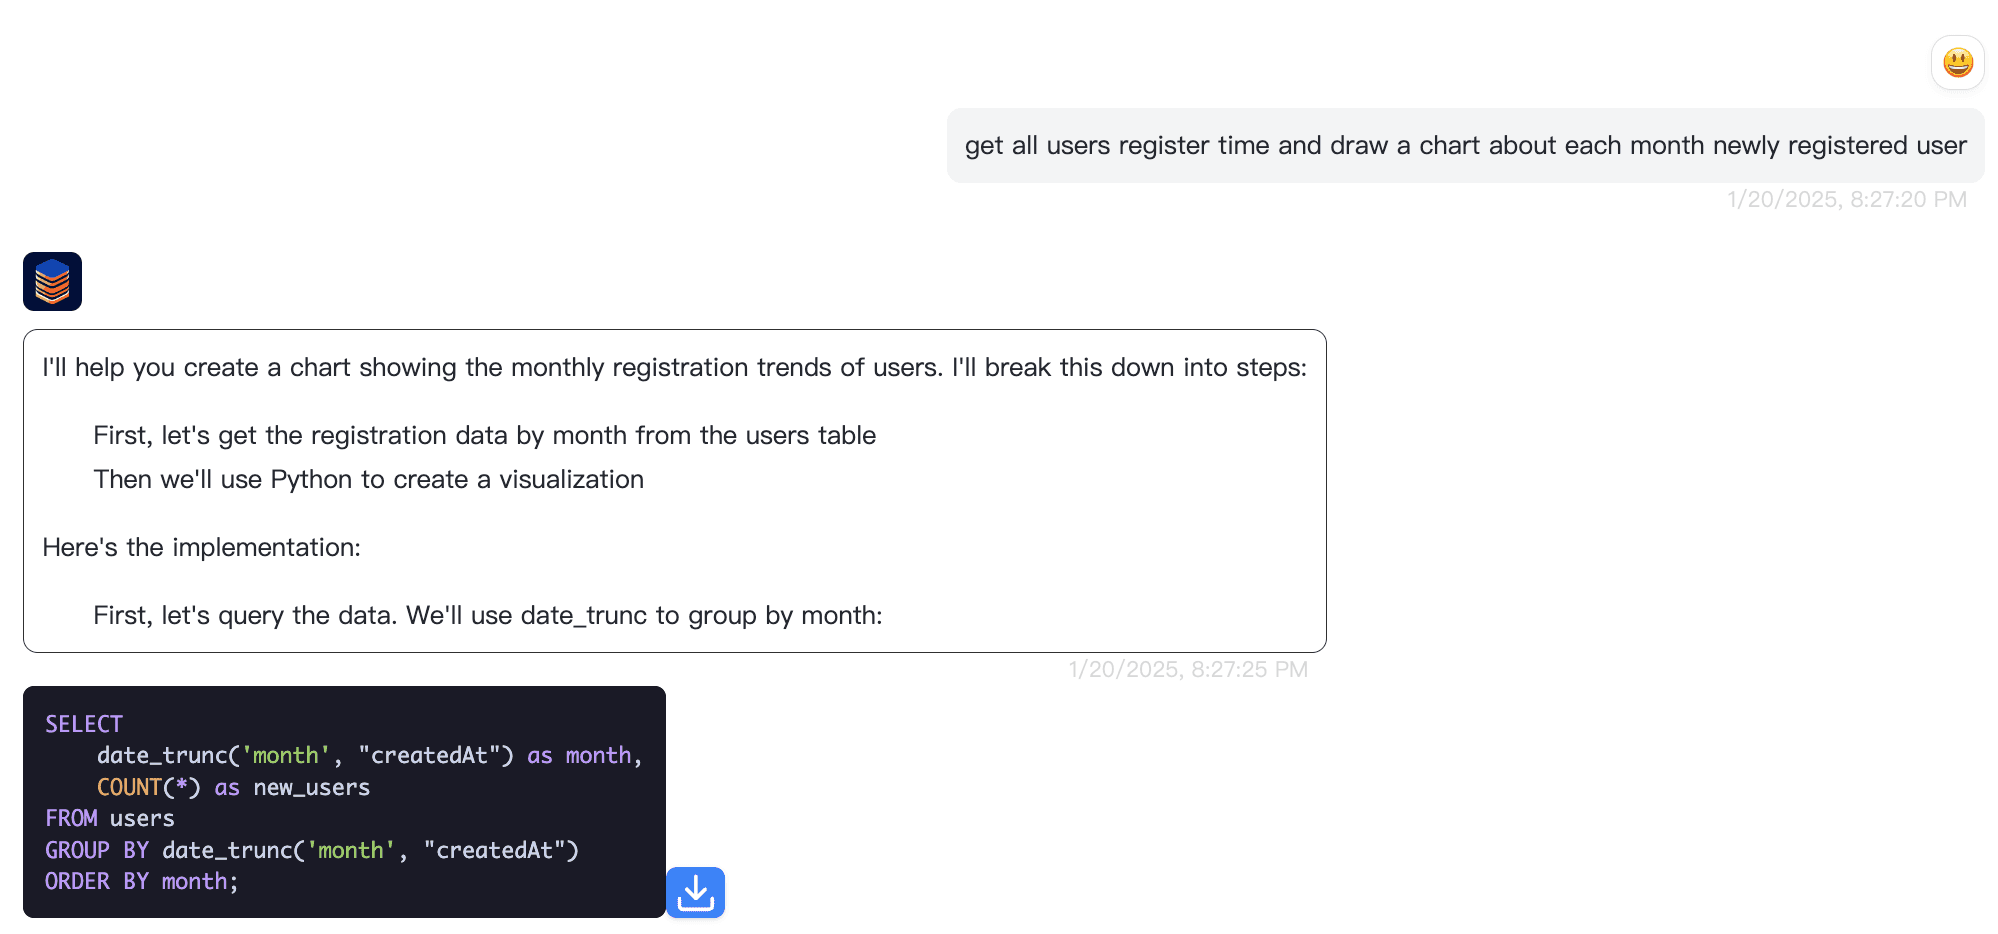1998x934 pixels.
Task: Click the "FROM users" line in the SQL
Action: pyautogui.click(x=110, y=818)
